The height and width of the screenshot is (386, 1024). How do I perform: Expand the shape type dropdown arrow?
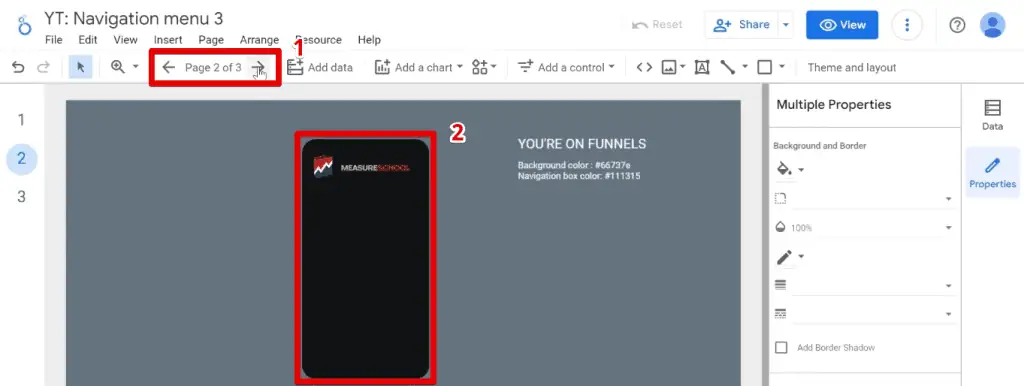click(x=782, y=67)
